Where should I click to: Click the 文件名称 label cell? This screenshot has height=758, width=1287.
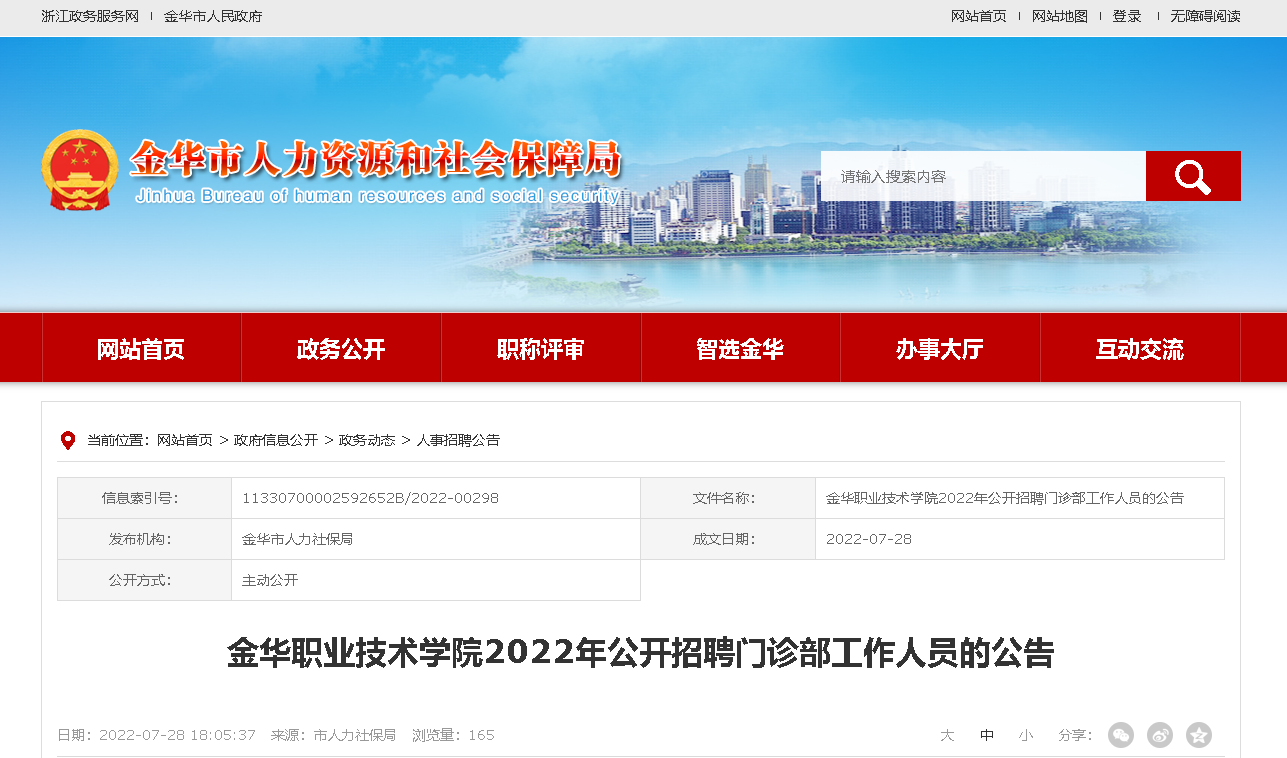728,498
